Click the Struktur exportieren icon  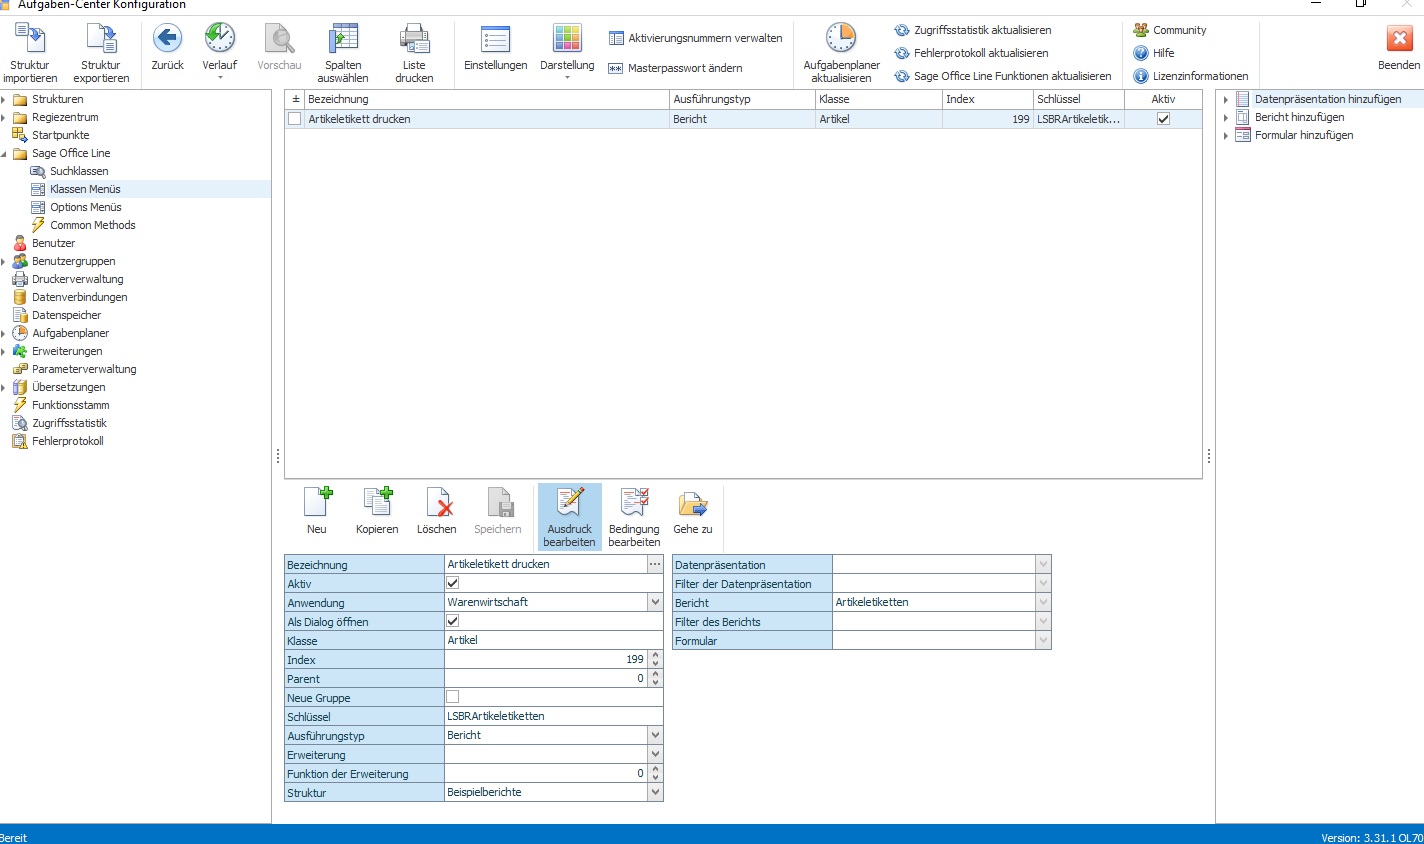coord(101,39)
